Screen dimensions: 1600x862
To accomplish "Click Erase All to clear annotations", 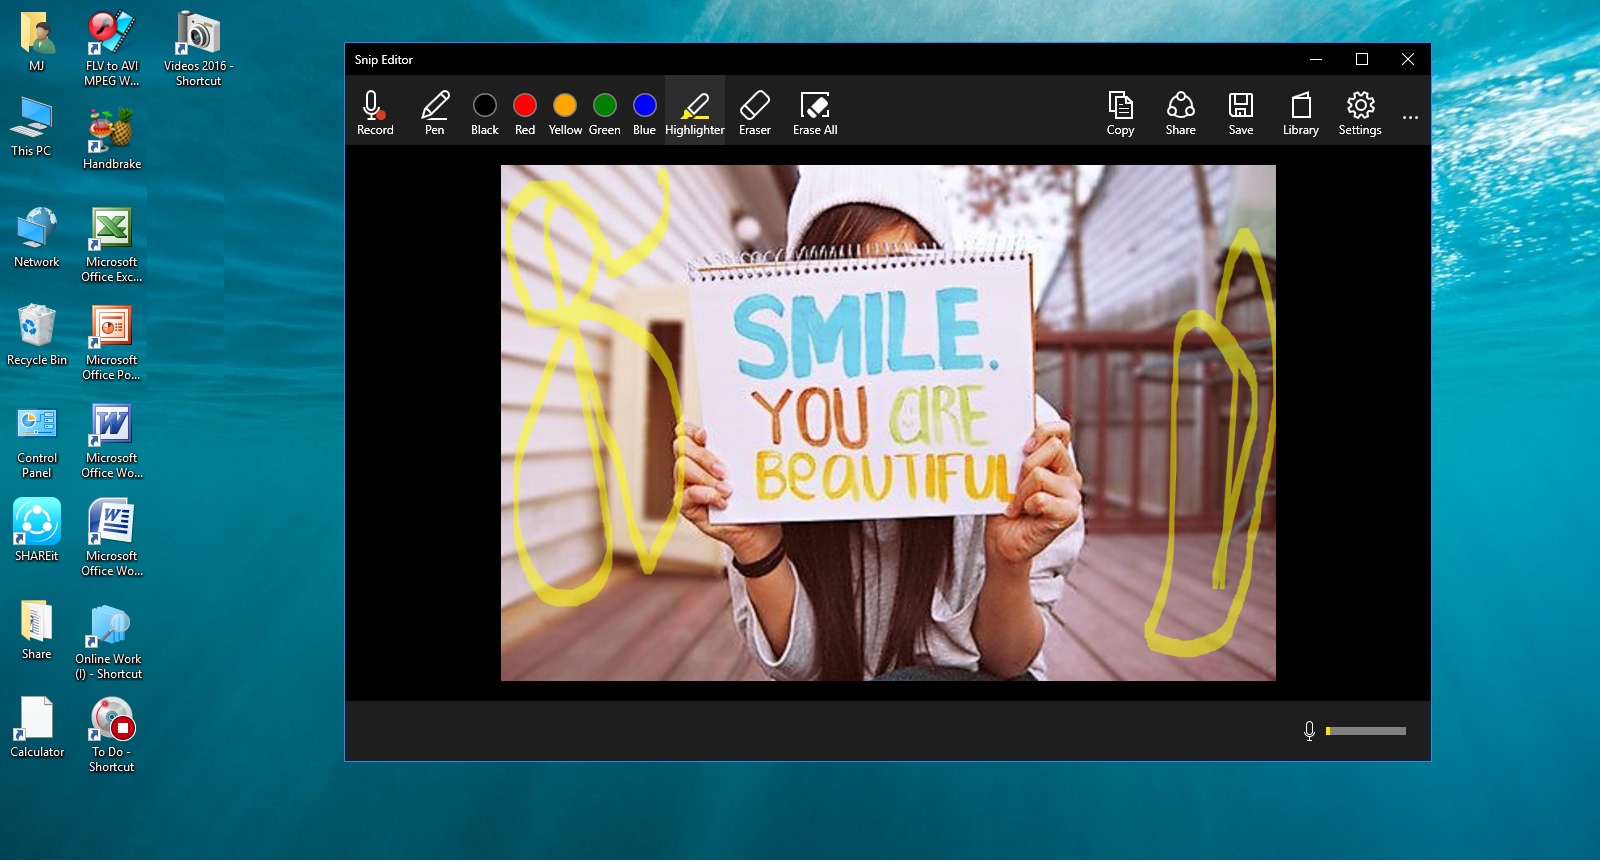I will click(815, 112).
